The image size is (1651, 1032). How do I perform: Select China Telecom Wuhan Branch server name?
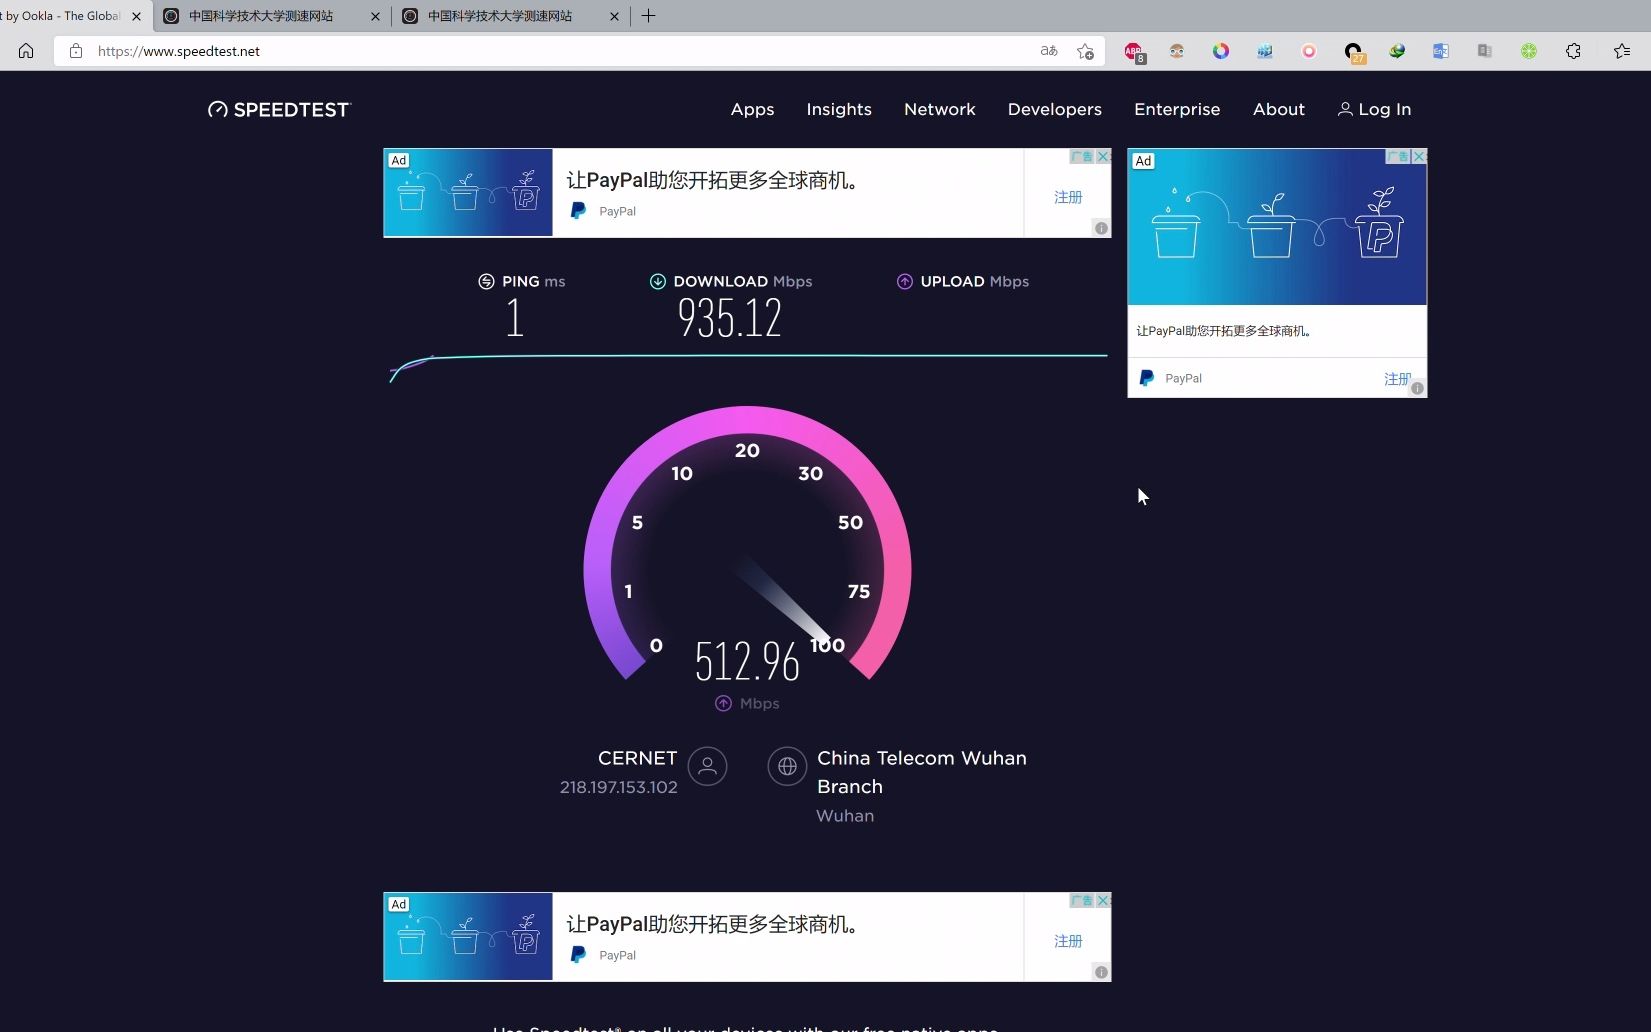tap(921, 772)
